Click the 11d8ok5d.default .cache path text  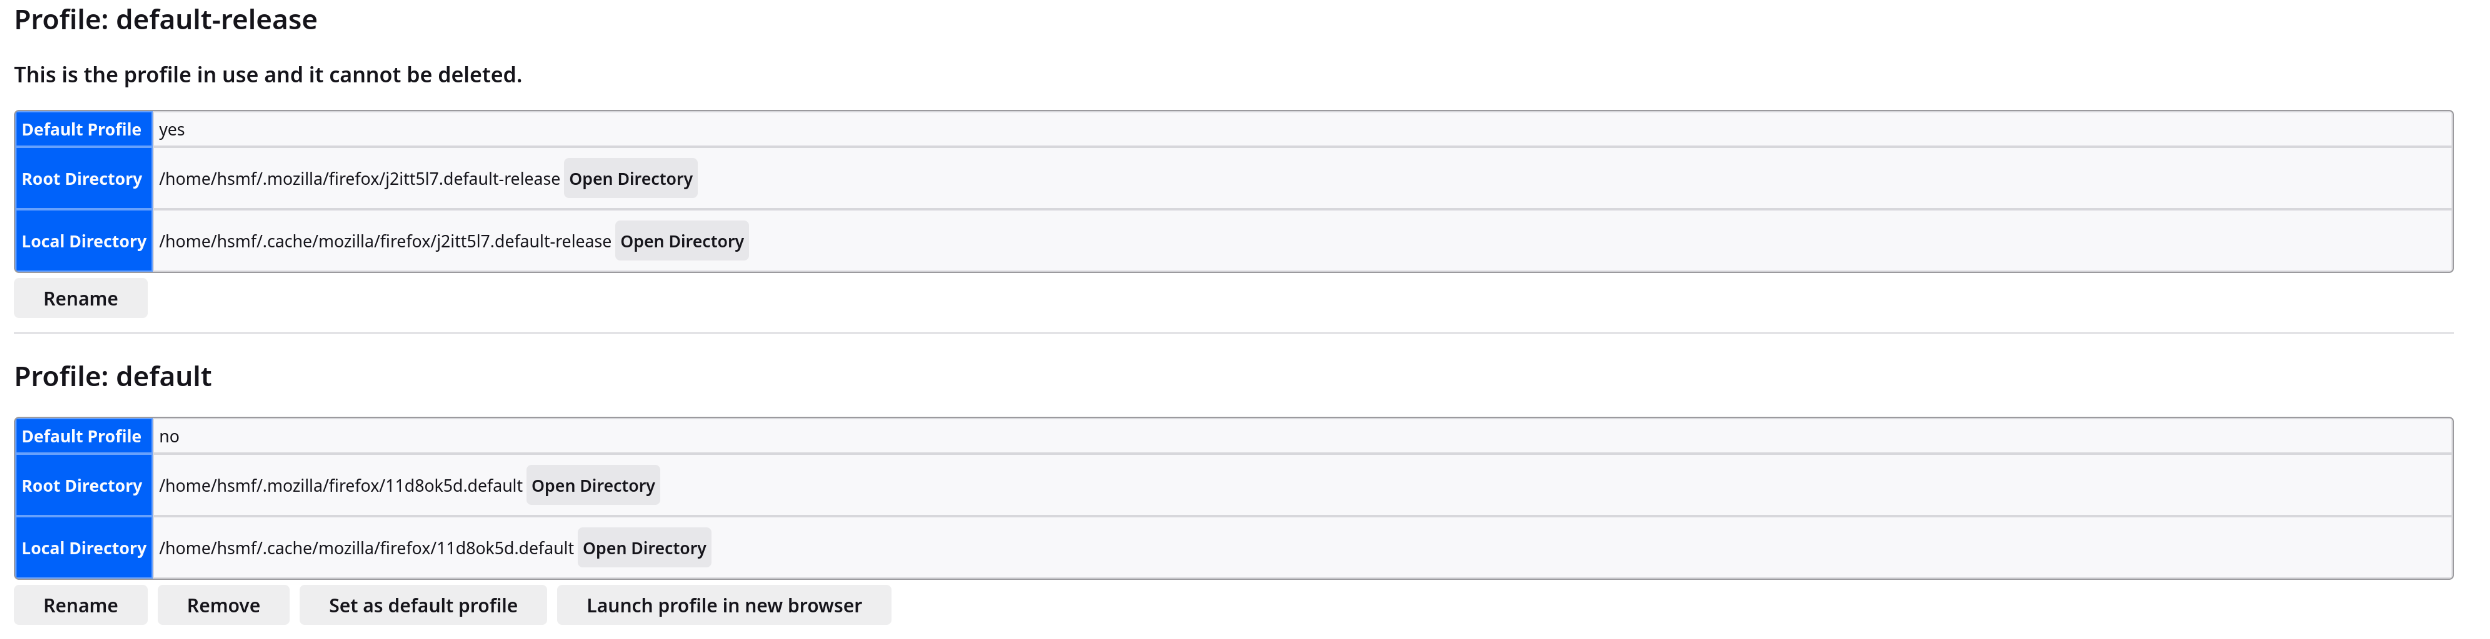[366, 548]
